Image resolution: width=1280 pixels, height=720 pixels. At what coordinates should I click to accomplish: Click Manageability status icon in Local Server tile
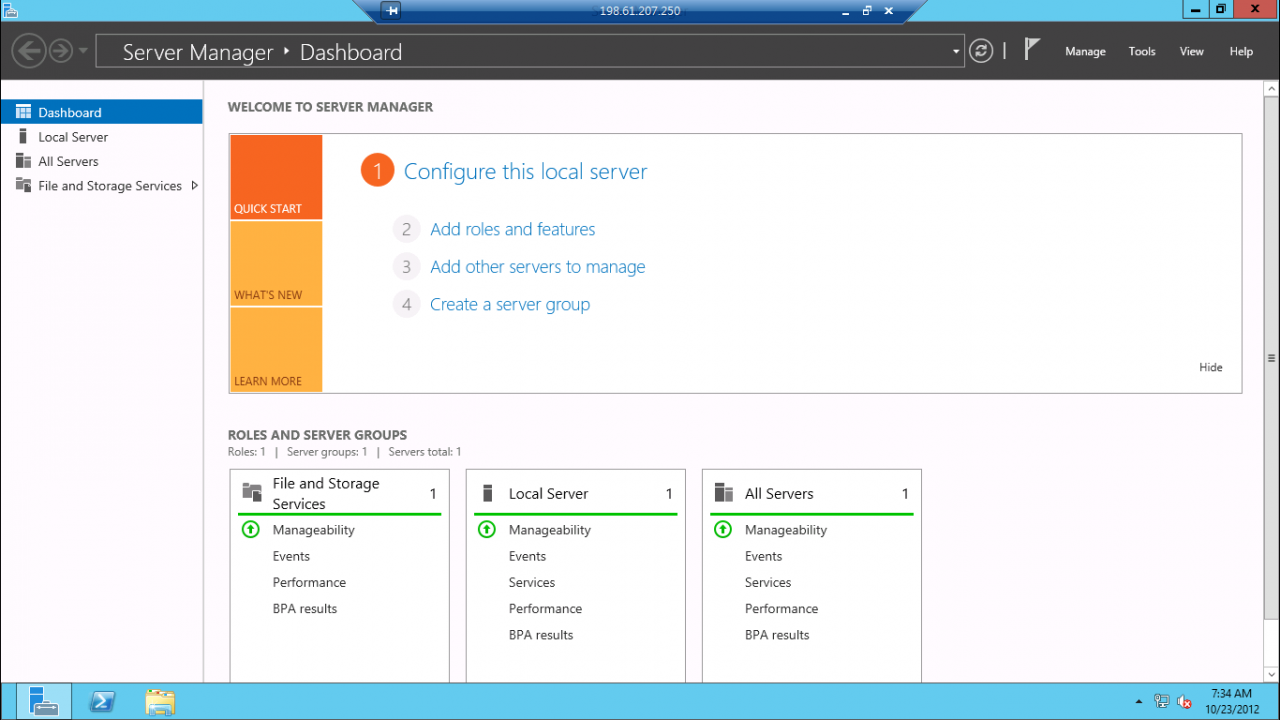point(487,529)
